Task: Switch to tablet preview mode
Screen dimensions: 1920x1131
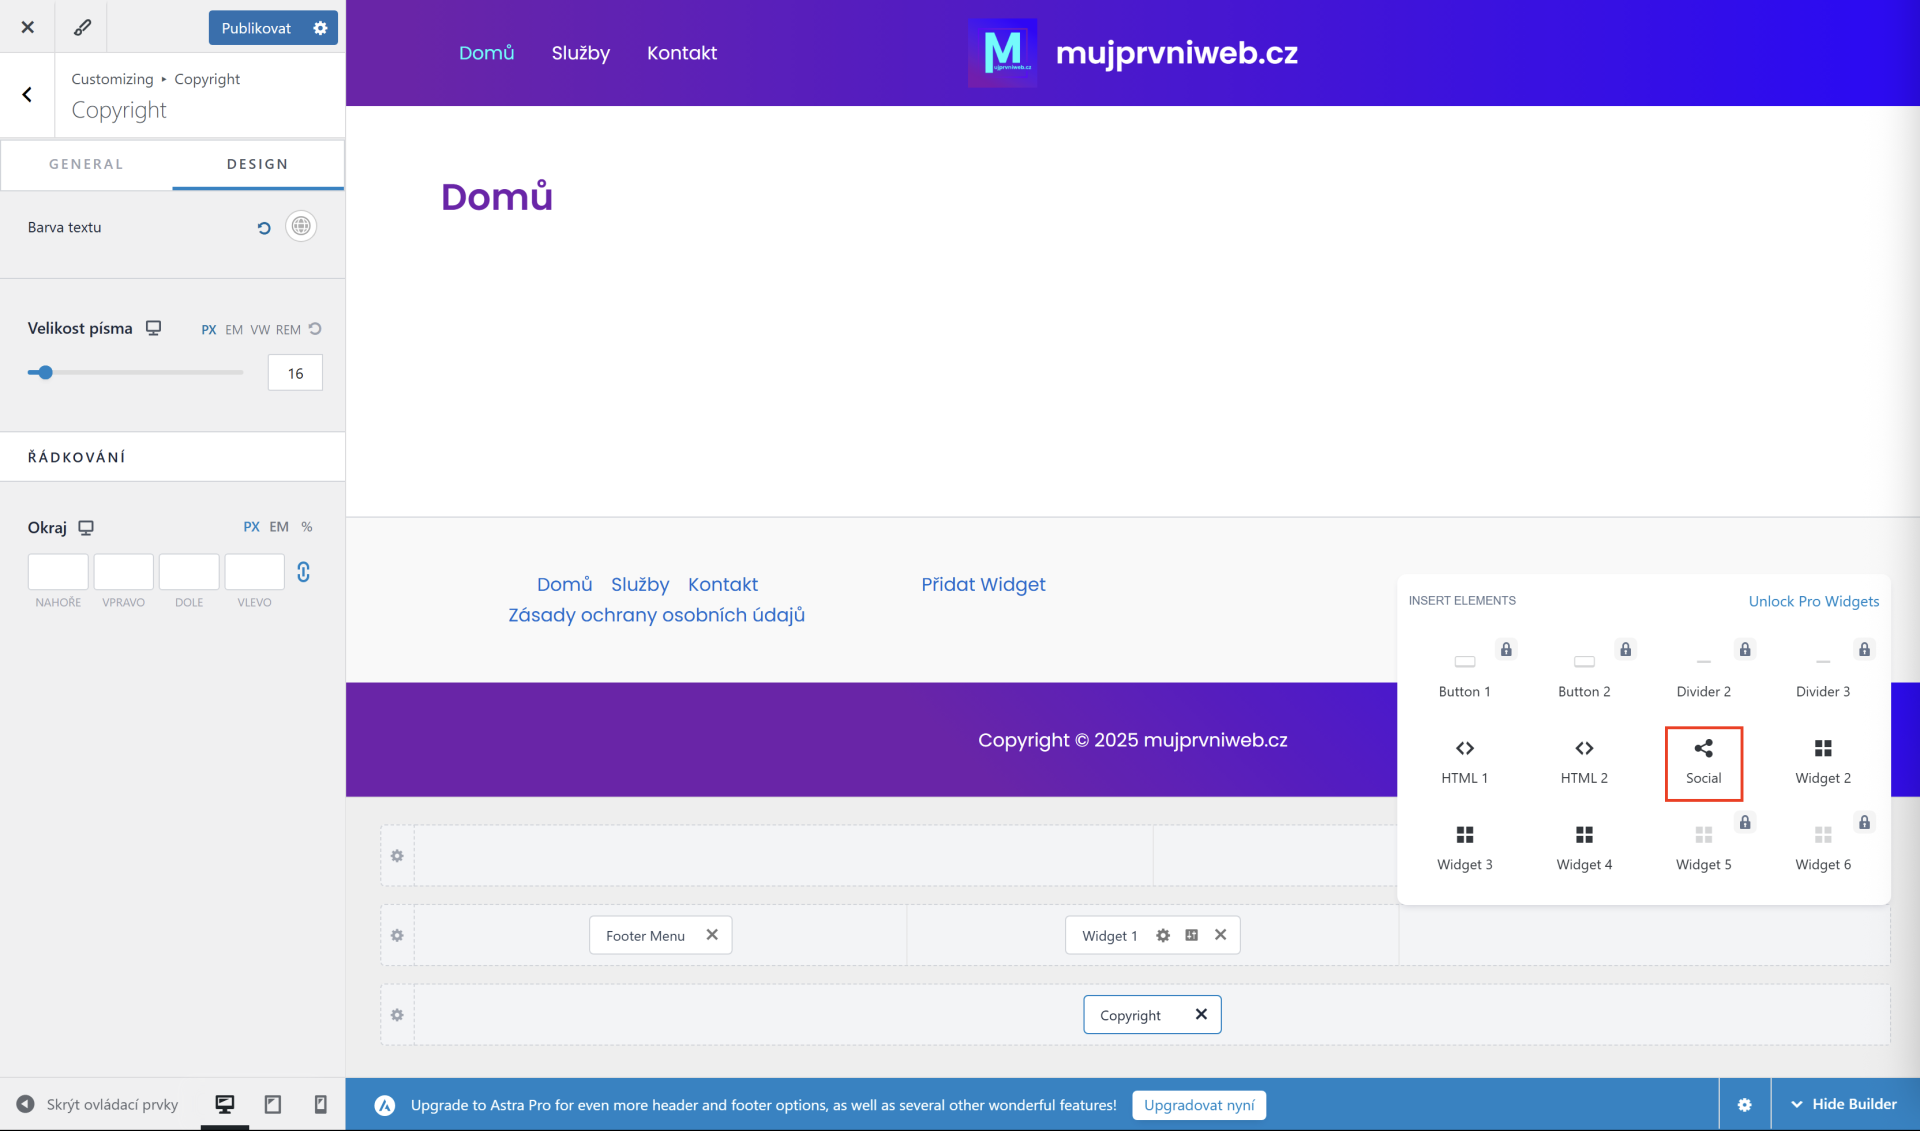Action: click(x=272, y=1104)
